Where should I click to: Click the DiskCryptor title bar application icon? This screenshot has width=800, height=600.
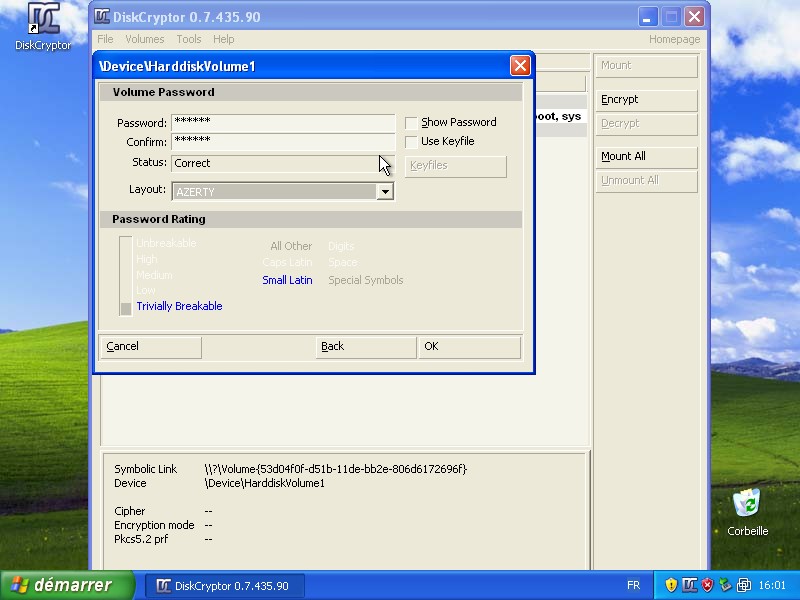102,16
